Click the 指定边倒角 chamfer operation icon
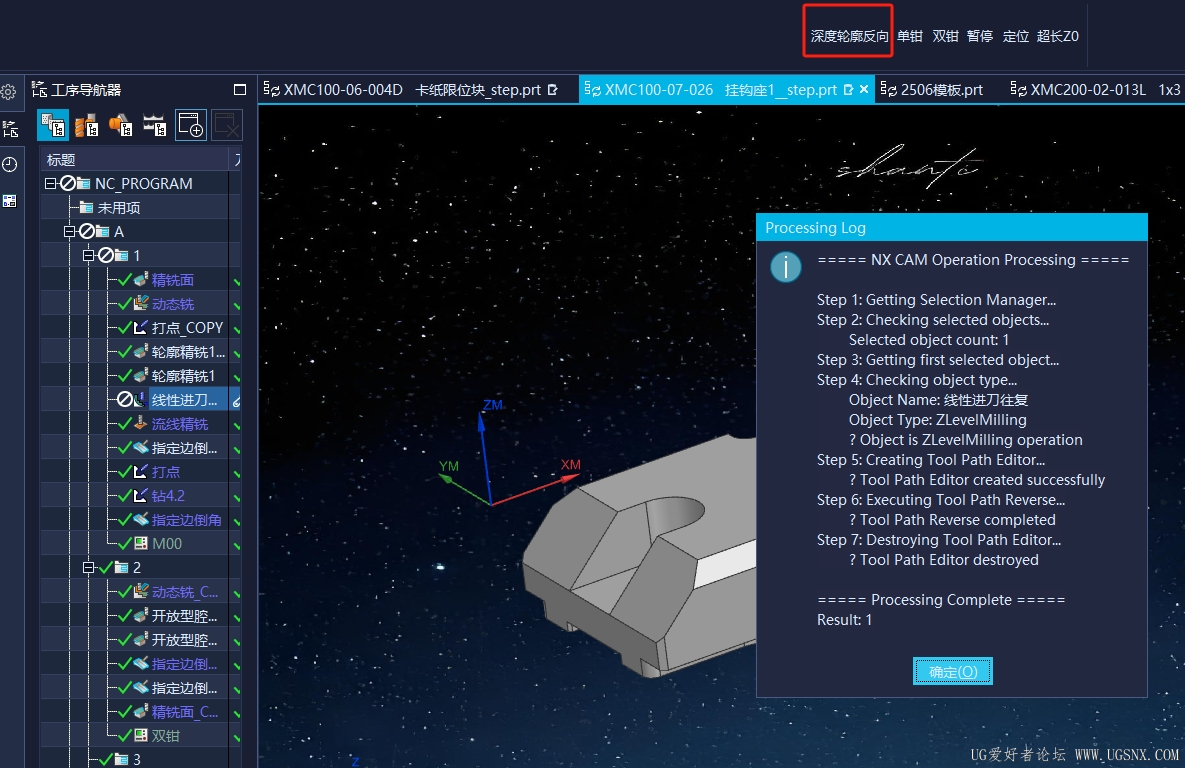 pyautogui.click(x=141, y=519)
